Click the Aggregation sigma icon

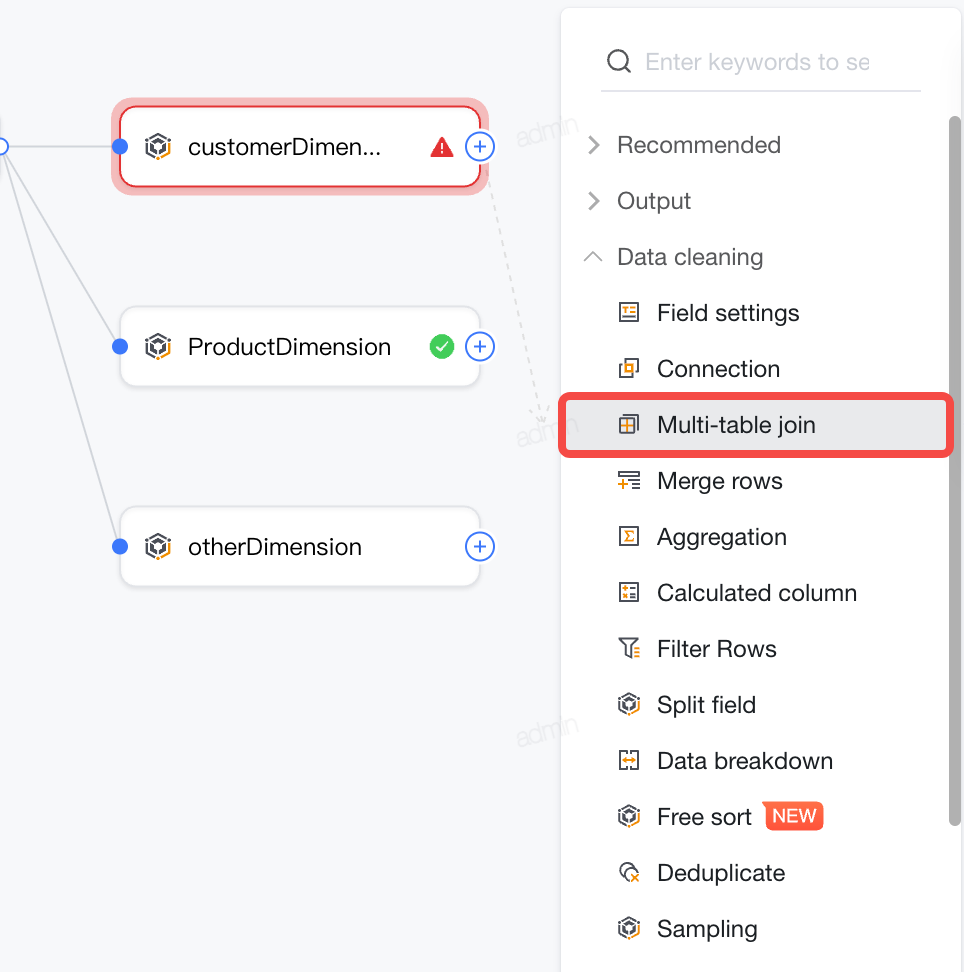(x=629, y=536)
